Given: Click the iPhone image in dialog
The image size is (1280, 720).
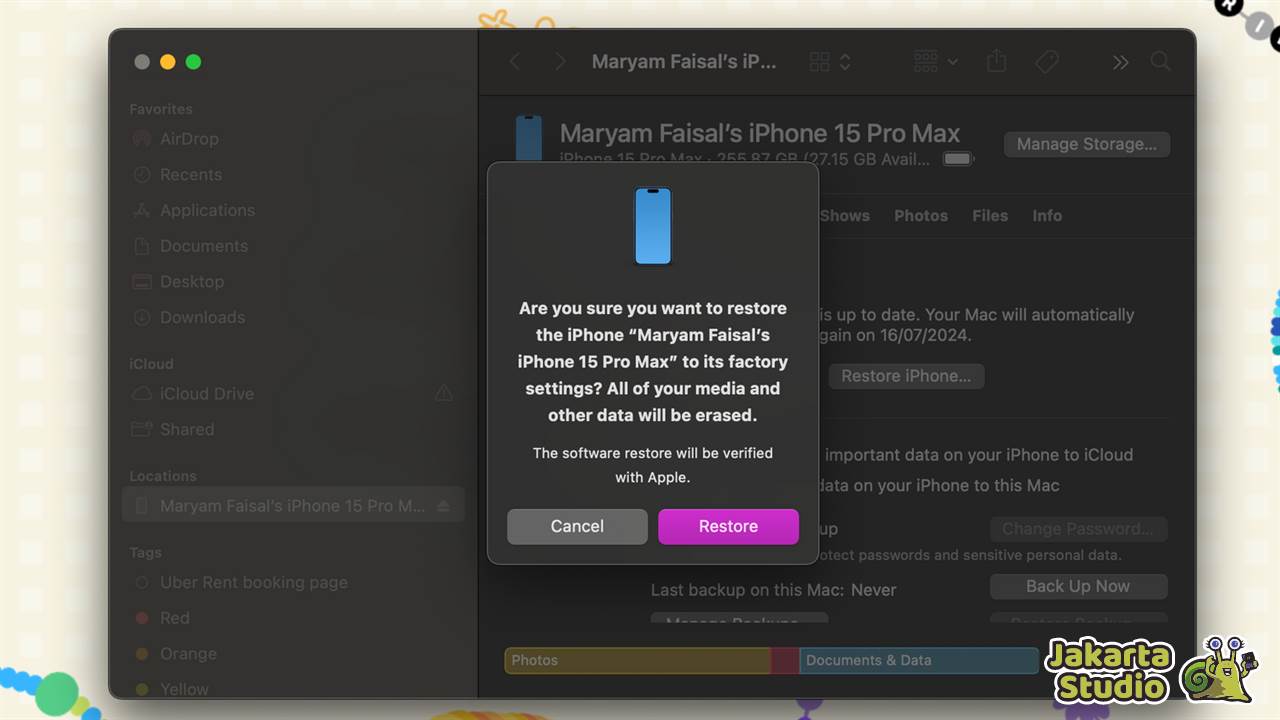Looking at the screenshot, I should [x=653, y=226].
